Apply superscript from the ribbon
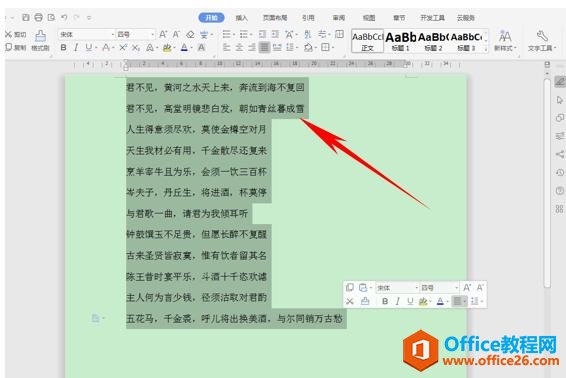 123,47
